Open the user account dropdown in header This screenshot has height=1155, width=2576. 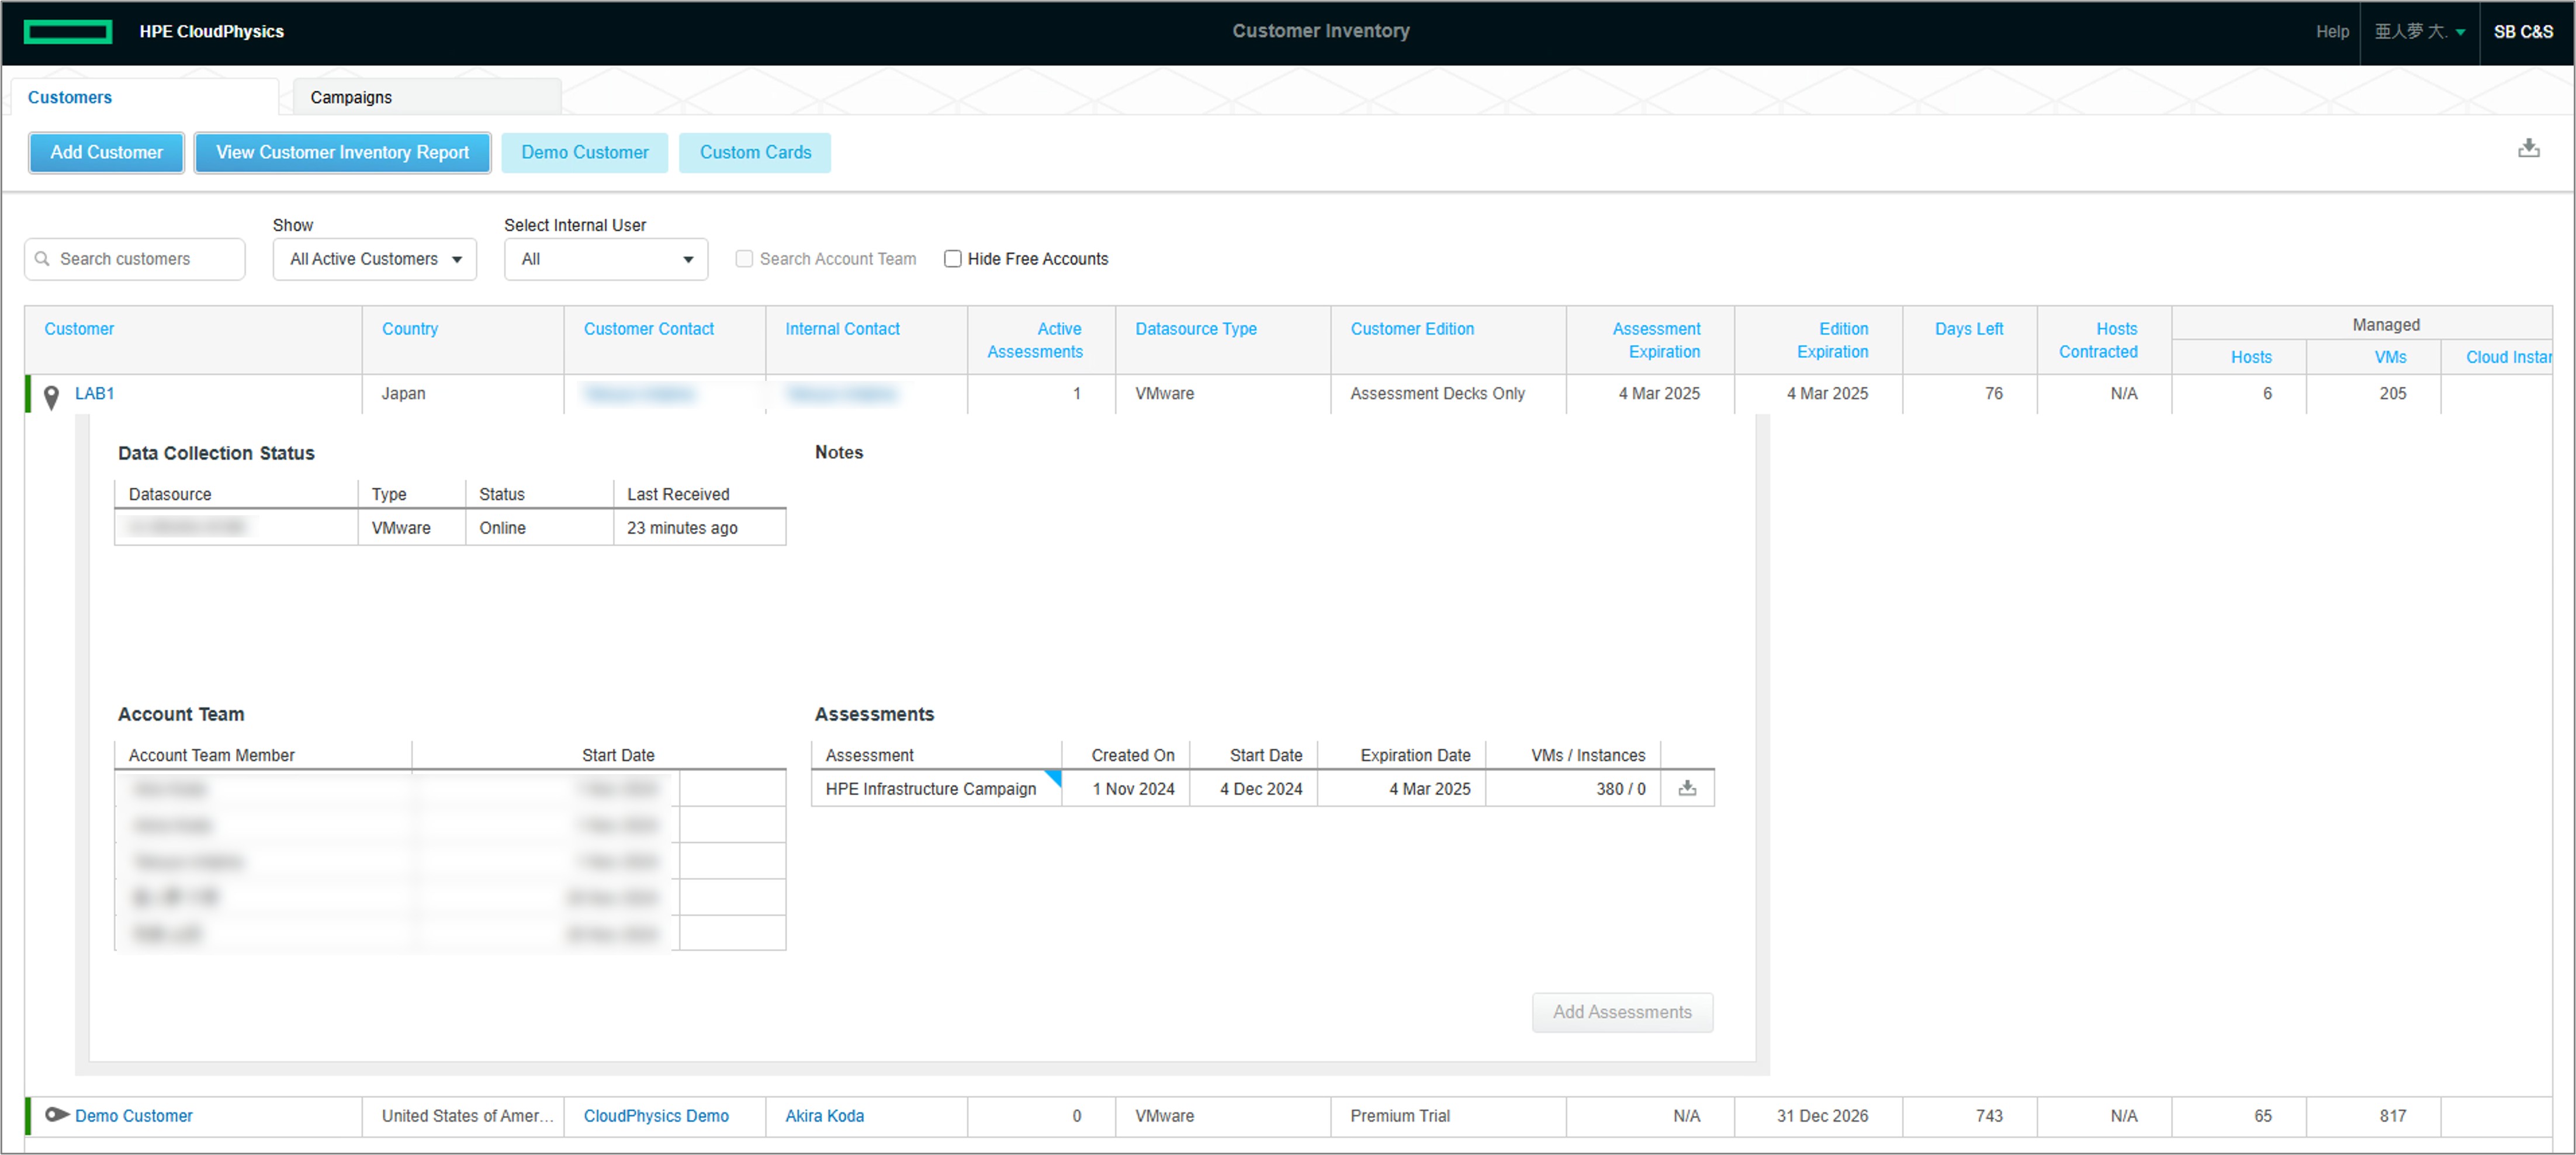click(x=2419, y=32)
